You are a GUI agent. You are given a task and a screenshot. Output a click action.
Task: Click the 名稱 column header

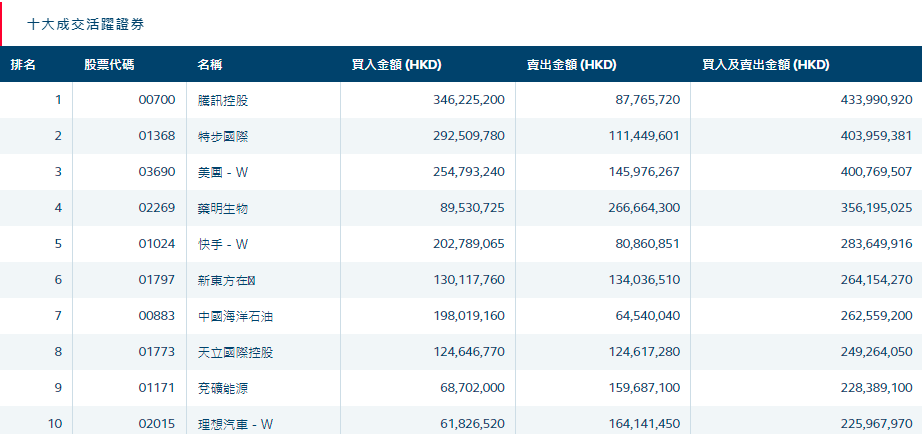(x=210, y=65)
